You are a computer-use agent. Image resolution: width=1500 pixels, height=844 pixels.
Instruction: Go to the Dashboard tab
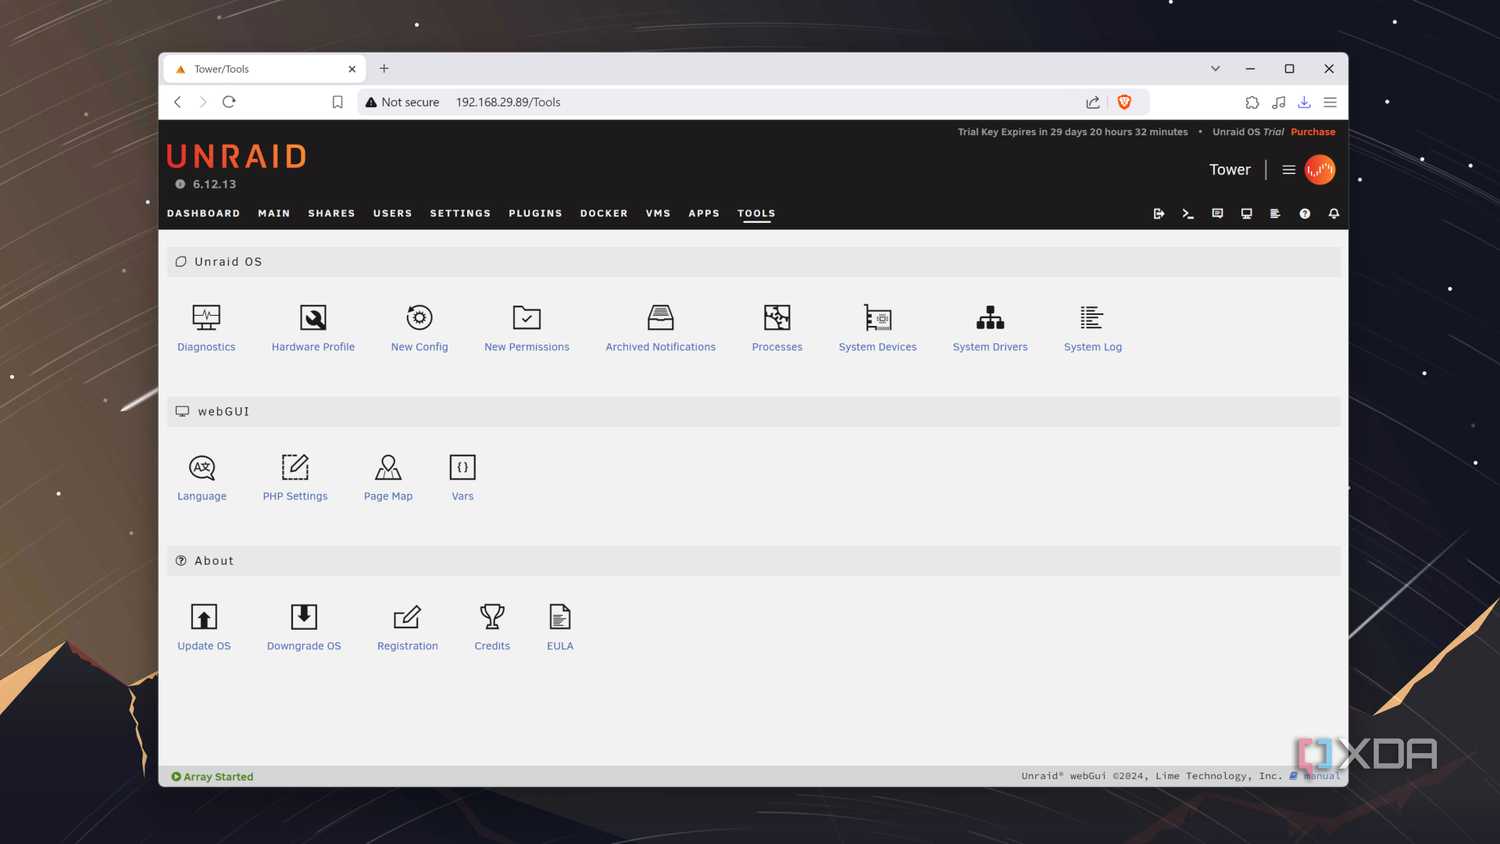pyautogui.click(x=203, y=213)
